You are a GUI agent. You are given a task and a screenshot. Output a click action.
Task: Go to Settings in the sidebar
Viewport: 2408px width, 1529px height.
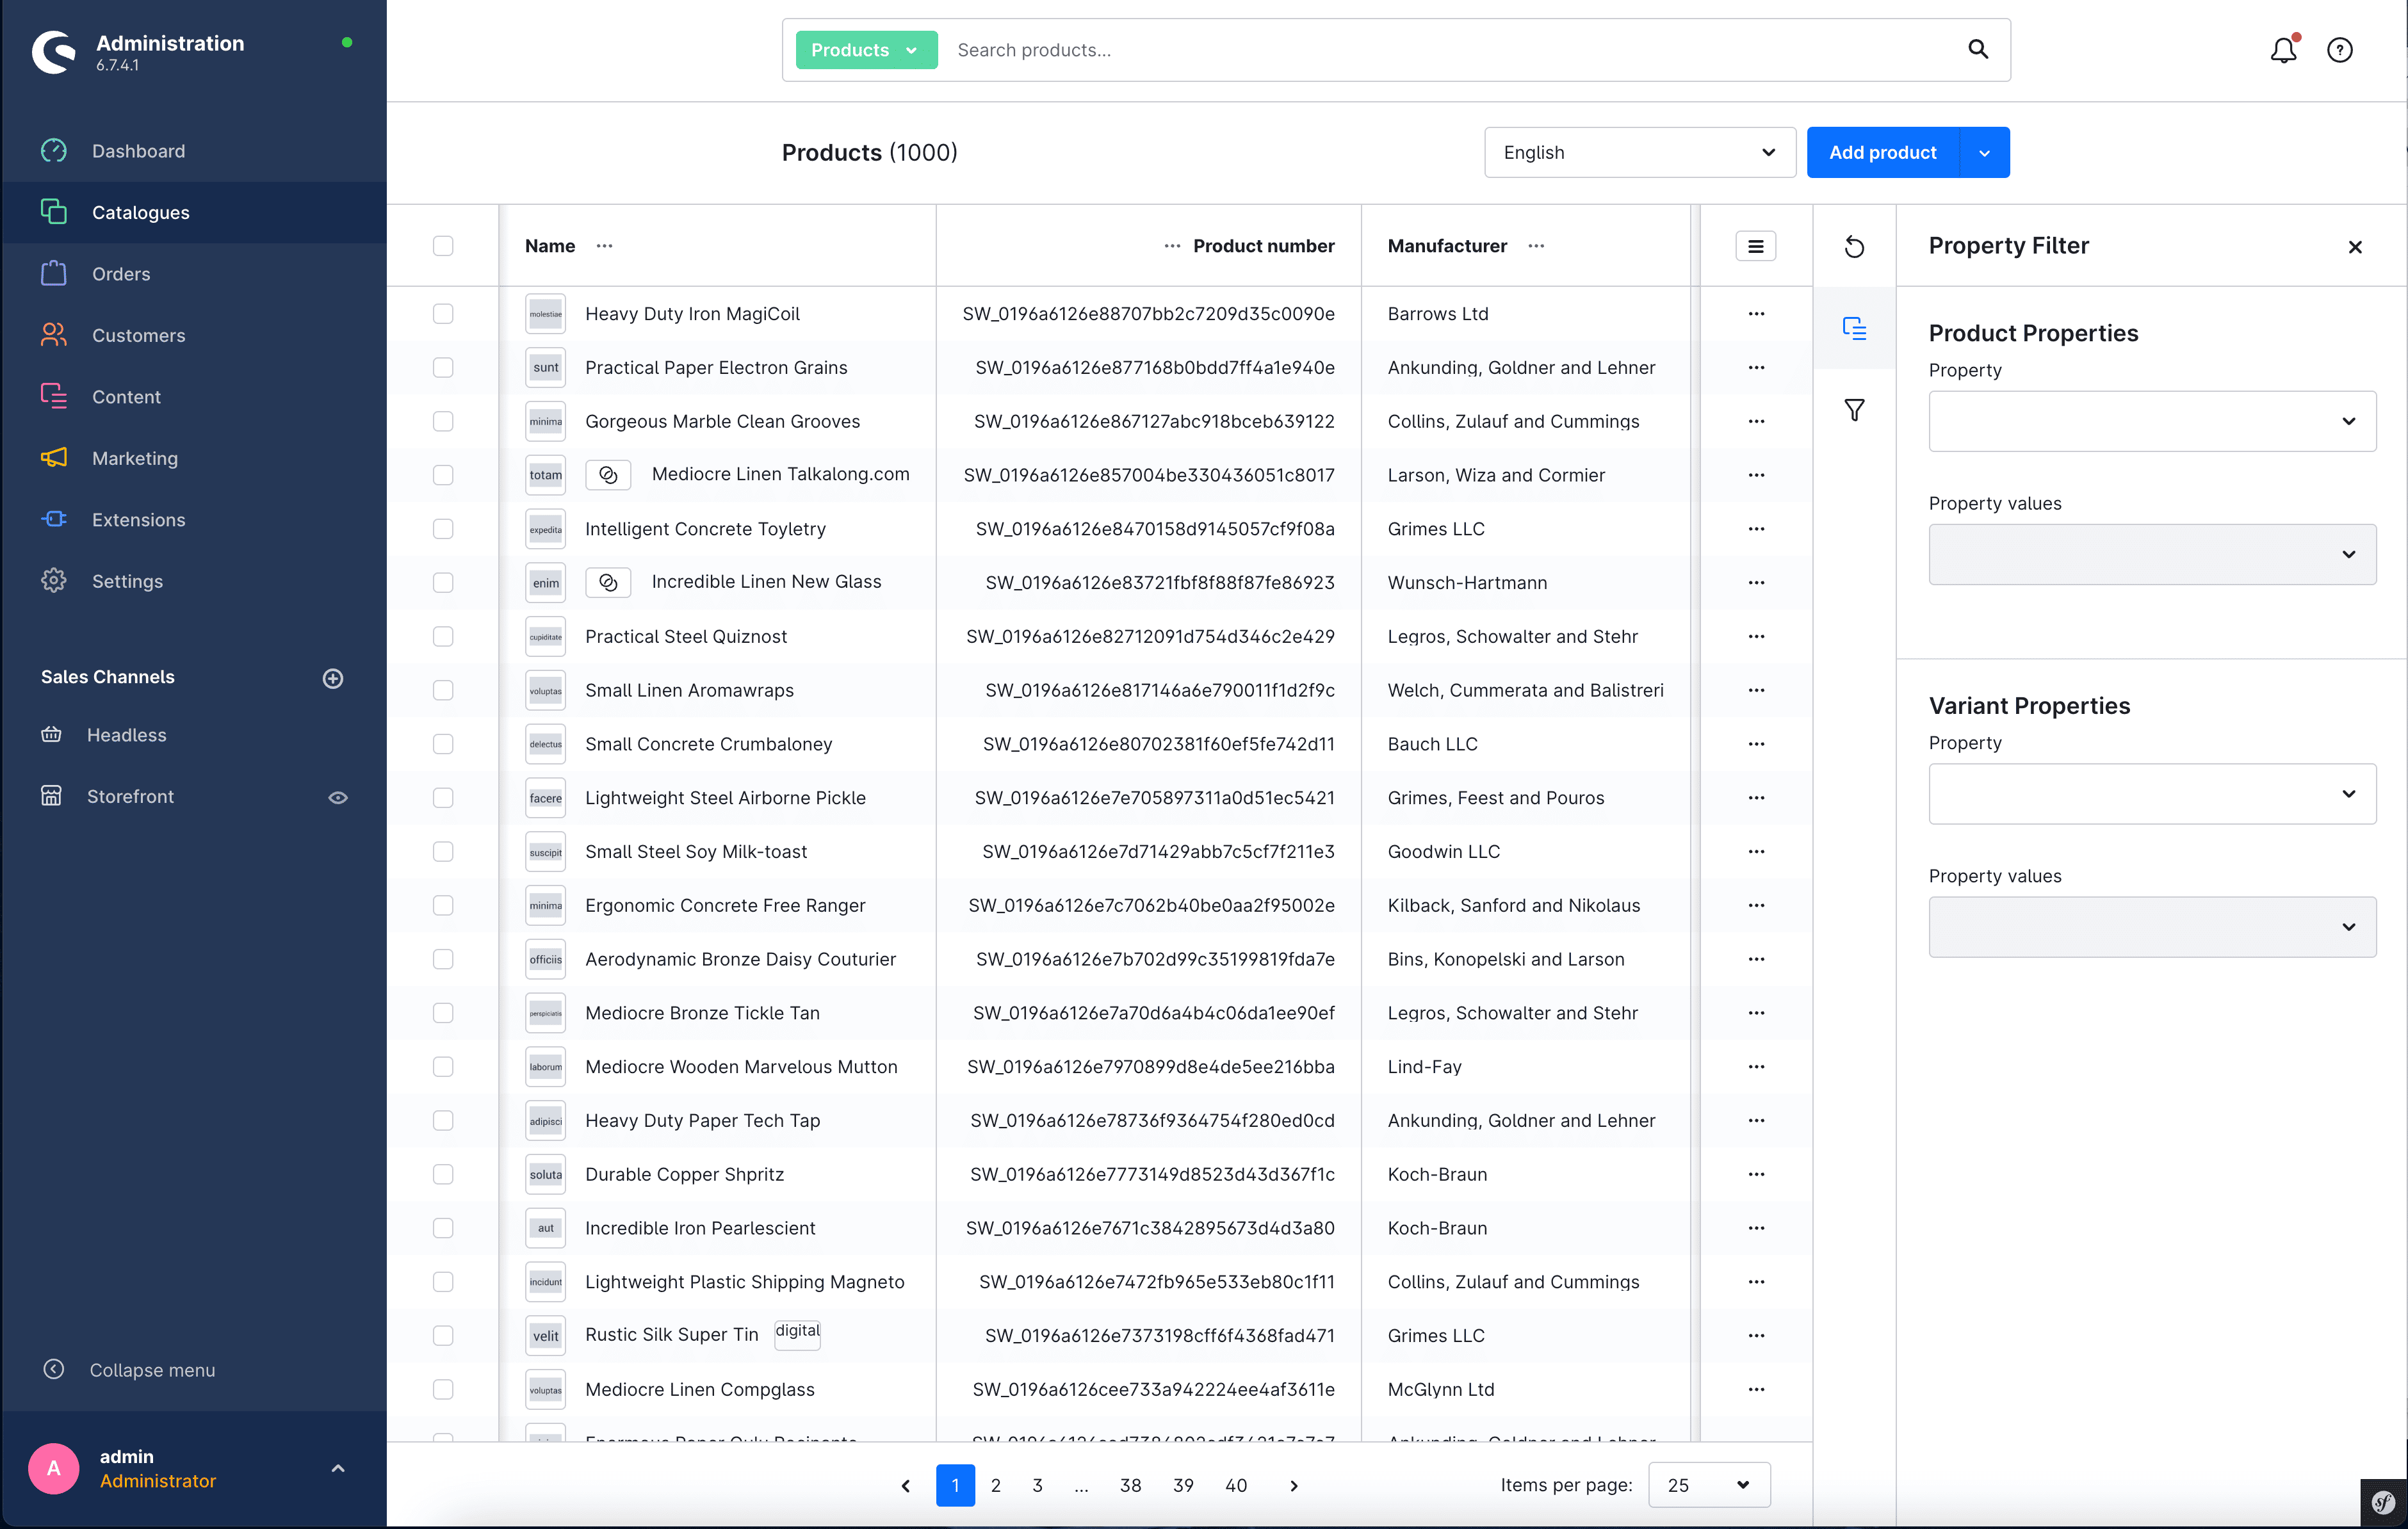tap(127, 581)
